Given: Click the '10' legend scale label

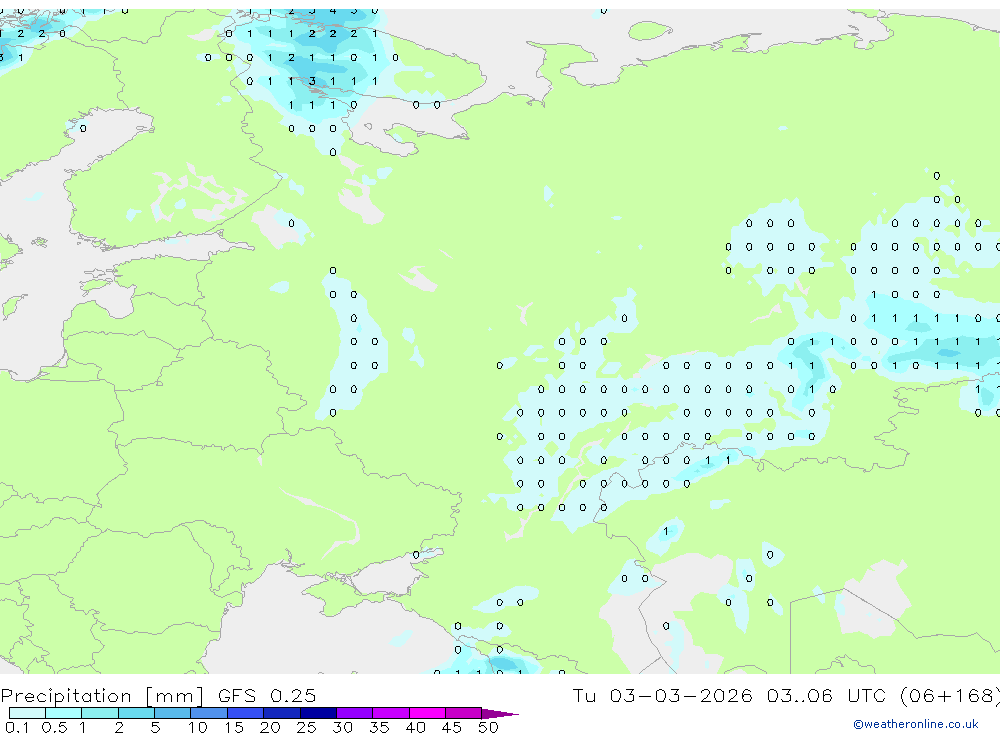Looking at the screenshot, I should coord(198,727).
